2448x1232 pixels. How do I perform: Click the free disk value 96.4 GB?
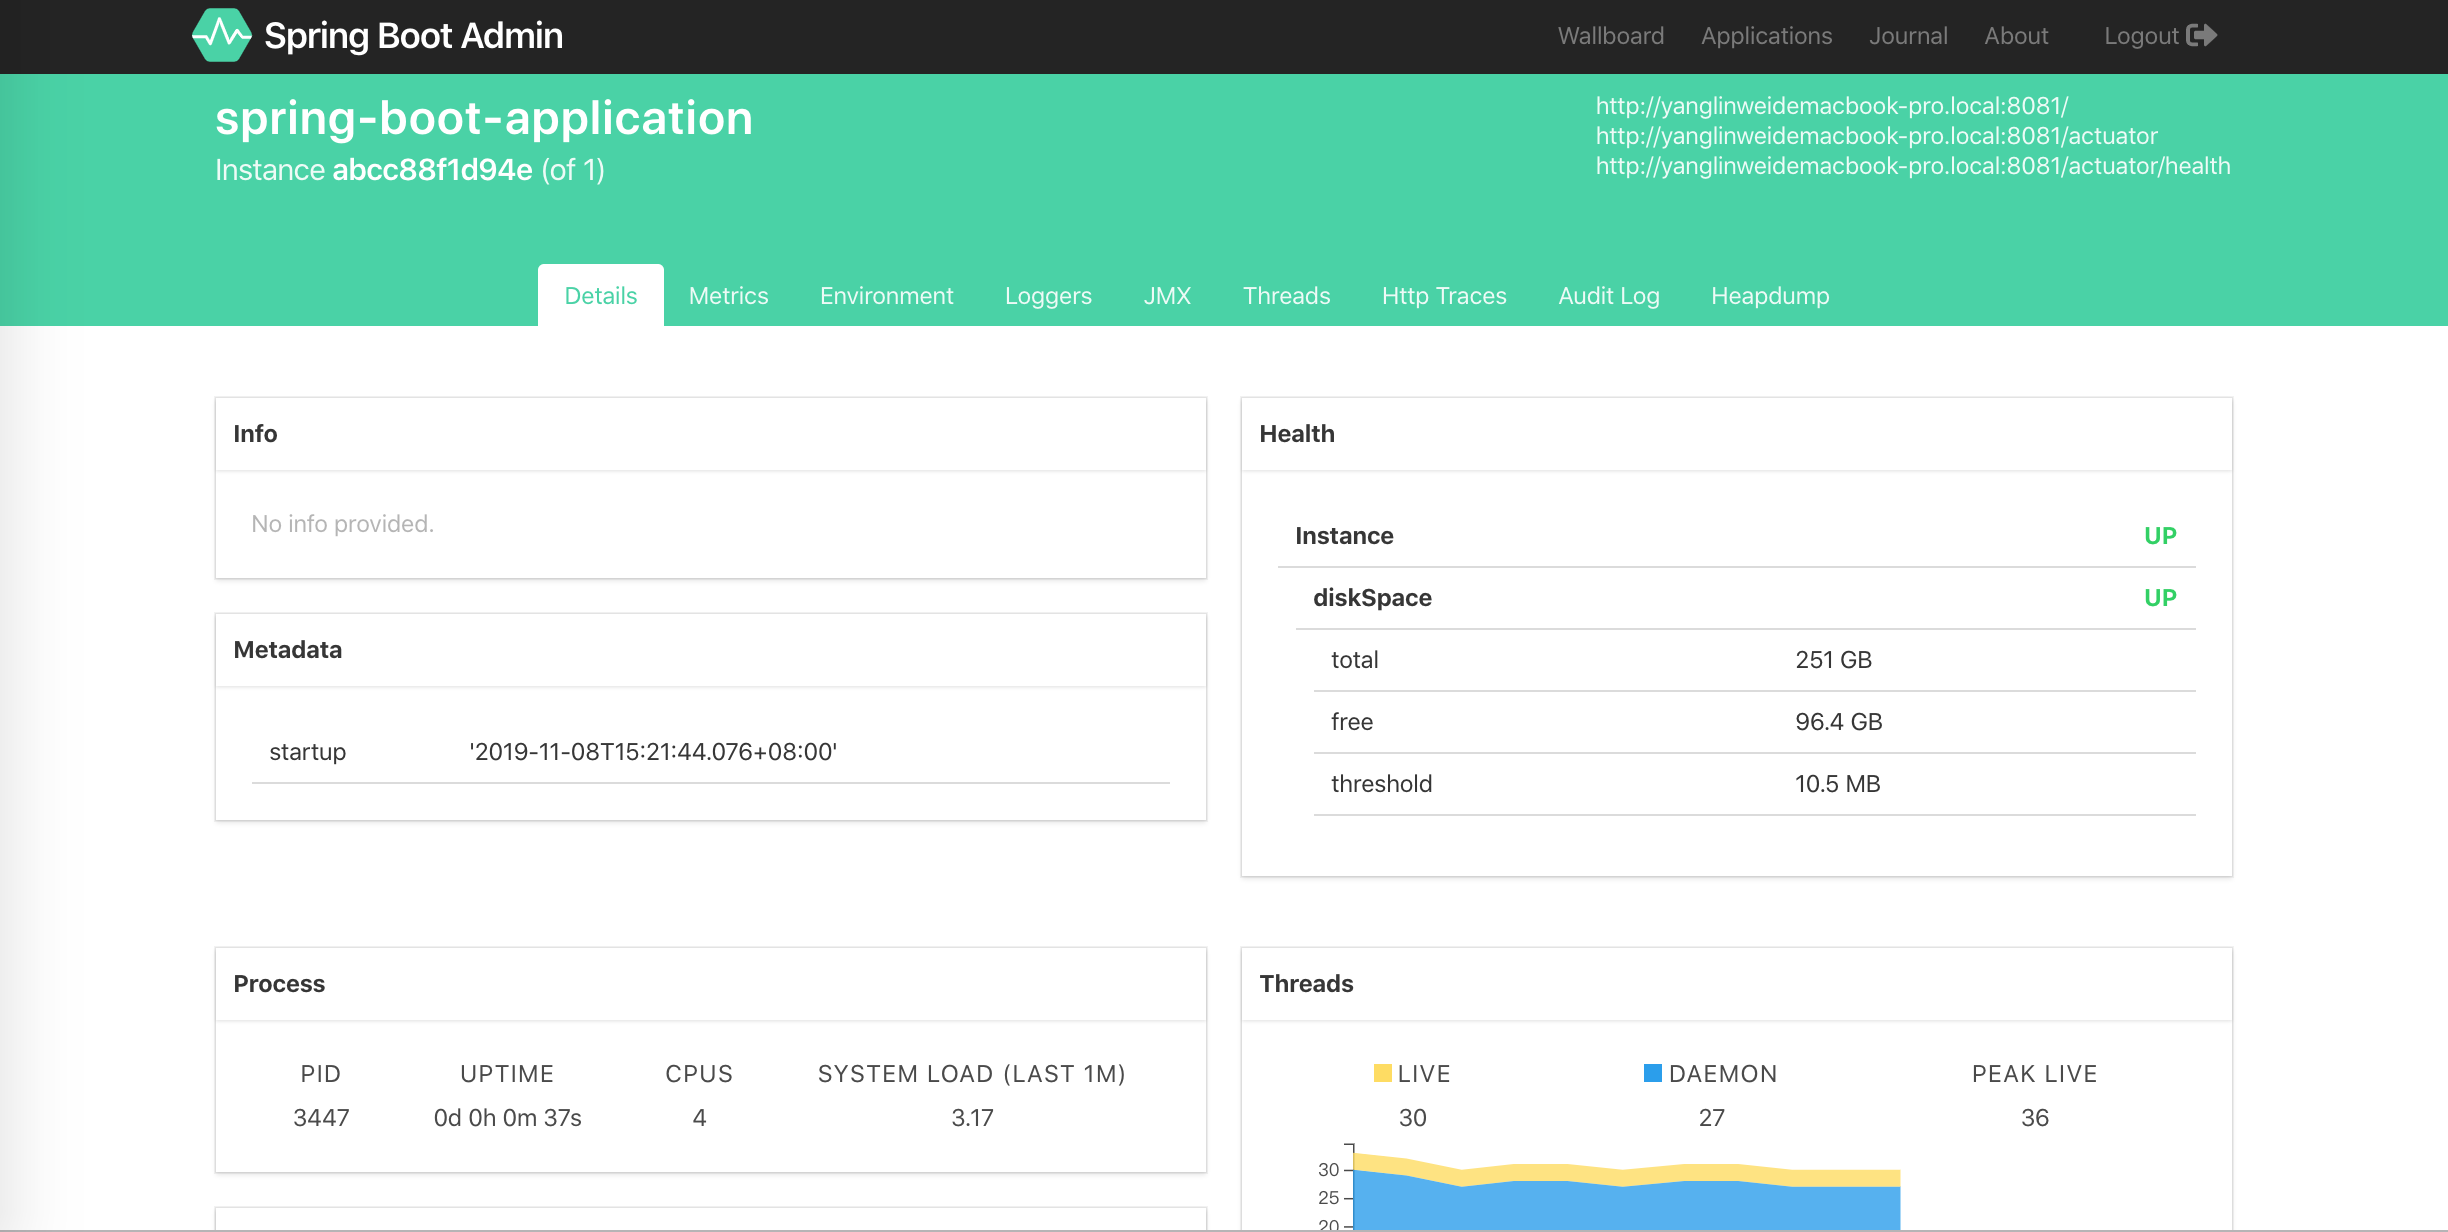(x=1838, y=721)
